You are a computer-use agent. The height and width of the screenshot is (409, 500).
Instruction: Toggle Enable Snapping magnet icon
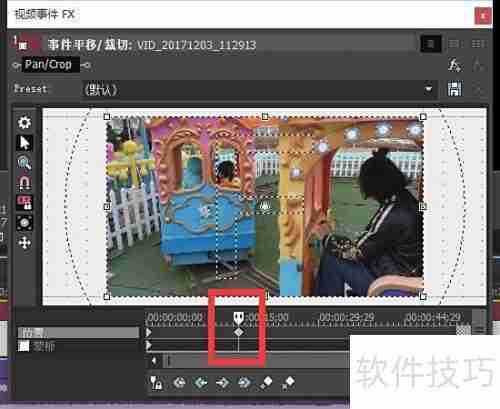(25, 183)
